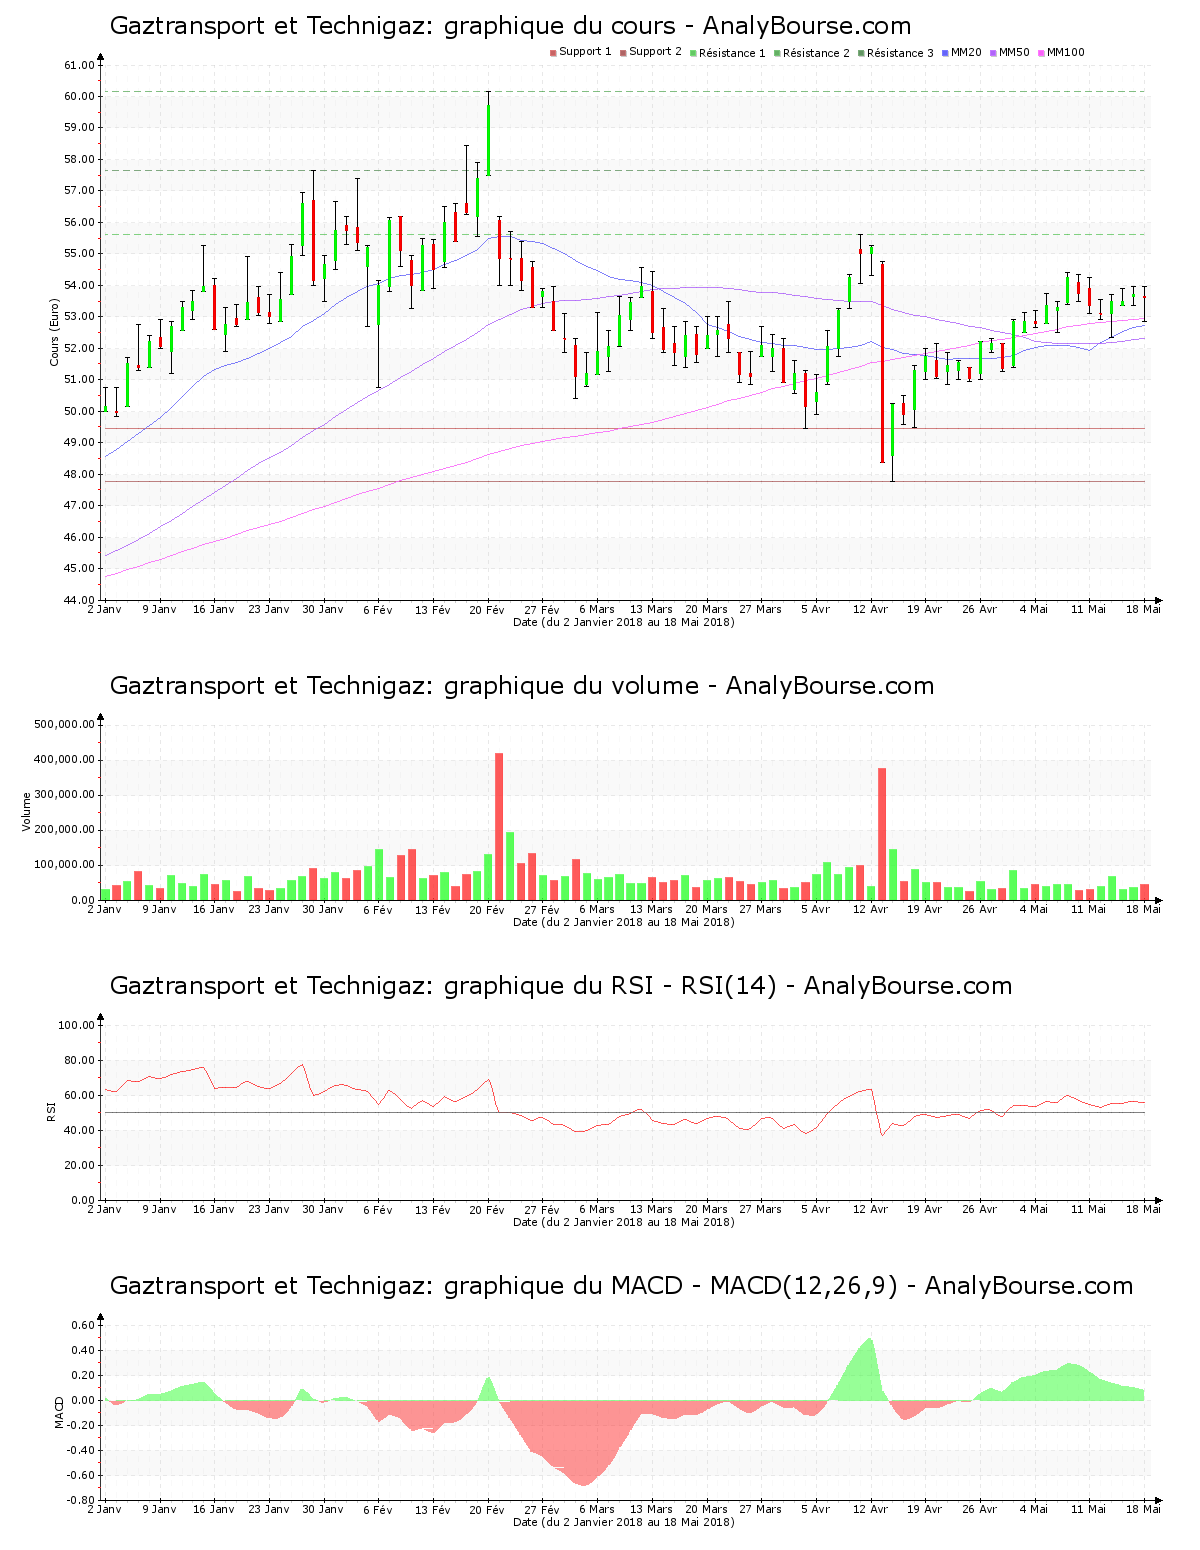Click the 'graphique du MACD - MACD(12,26,9)' title
Image resolution: width=1200 pixels, height=1550 pixels.
coord(621,1286)
